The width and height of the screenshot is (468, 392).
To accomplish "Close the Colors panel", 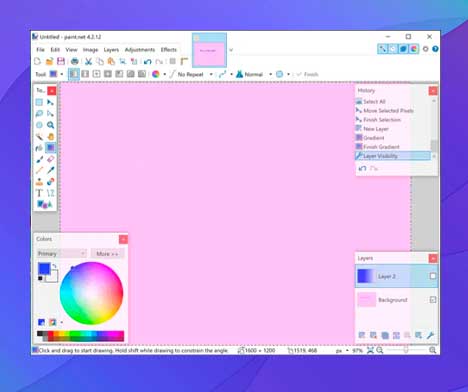I will pyautogui.click(x=123, y=239).
